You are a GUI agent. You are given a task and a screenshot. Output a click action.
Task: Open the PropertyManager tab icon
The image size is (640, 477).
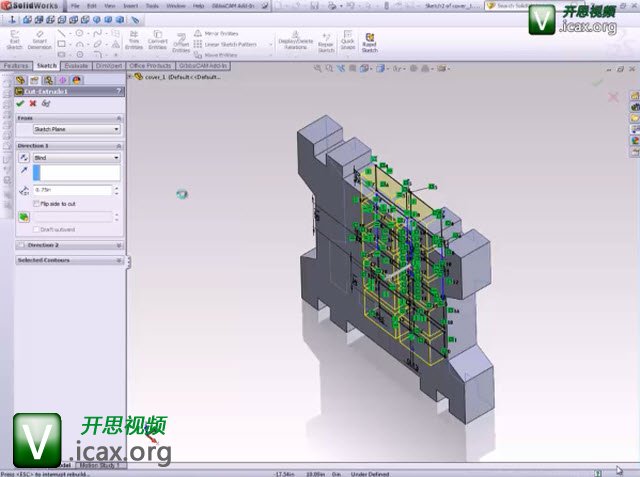pyautogui.click(x=34, y=80)
